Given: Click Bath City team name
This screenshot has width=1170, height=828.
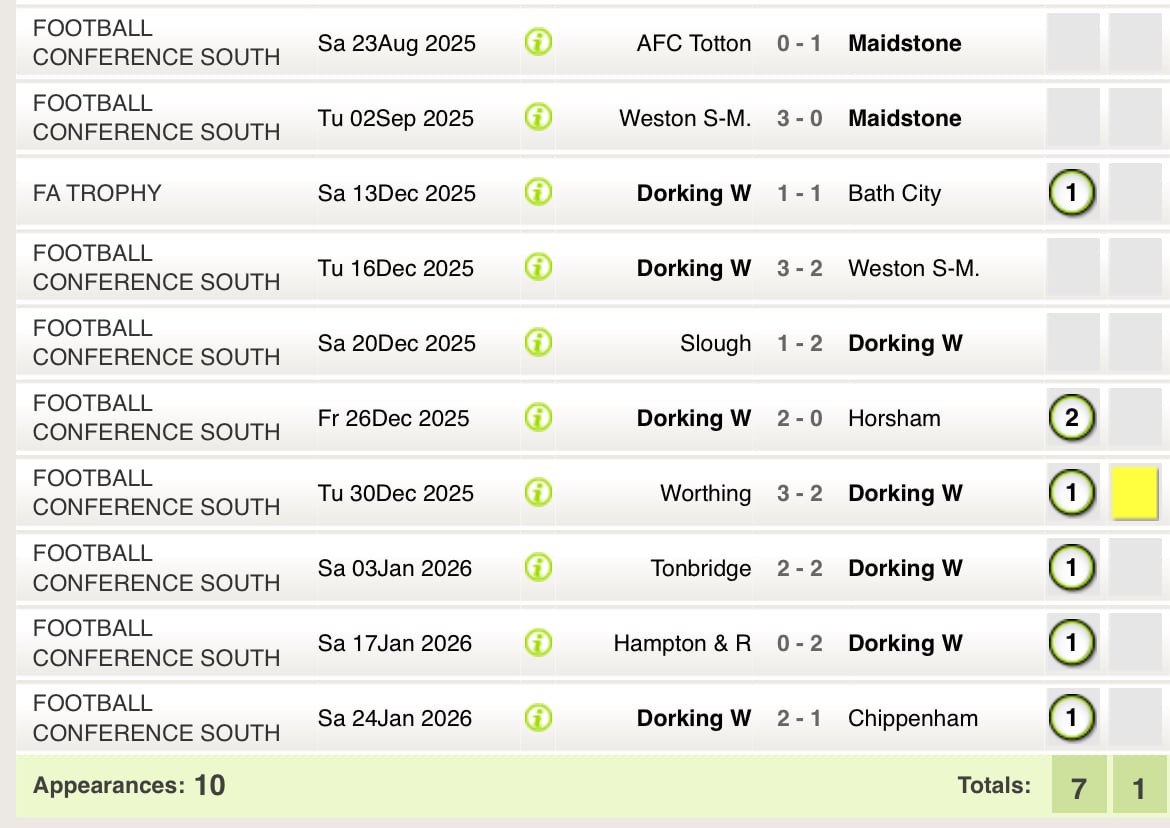Looking at the screenshot, I should [x=894, y=193].
